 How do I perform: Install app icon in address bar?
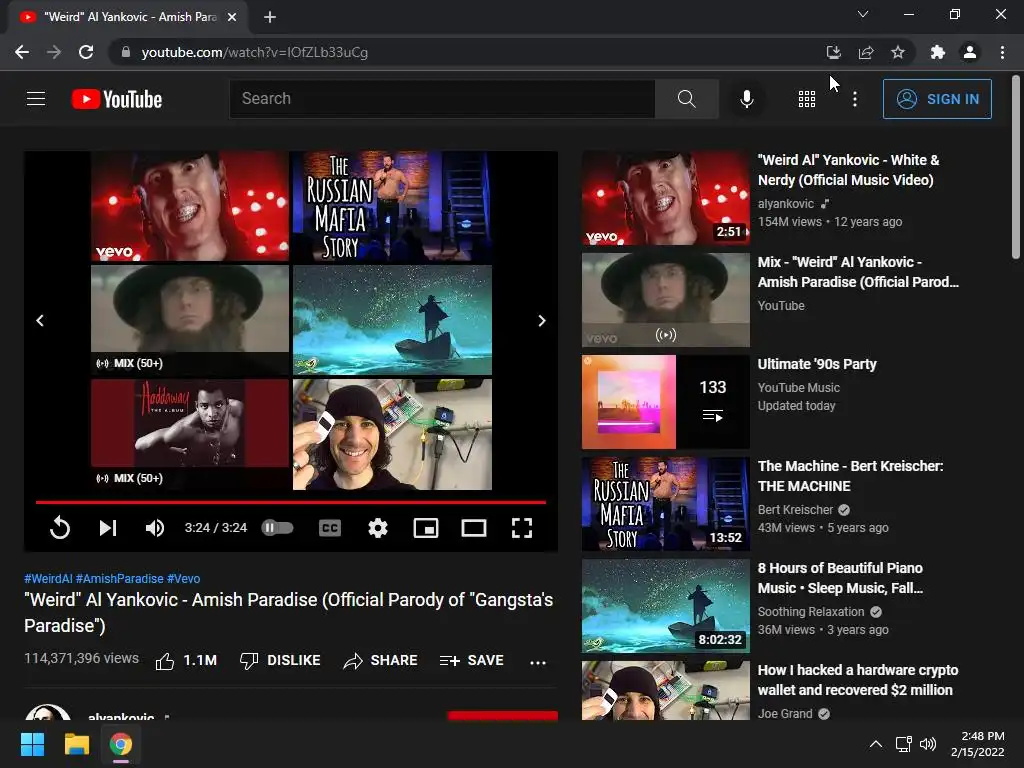pos(833,52)
